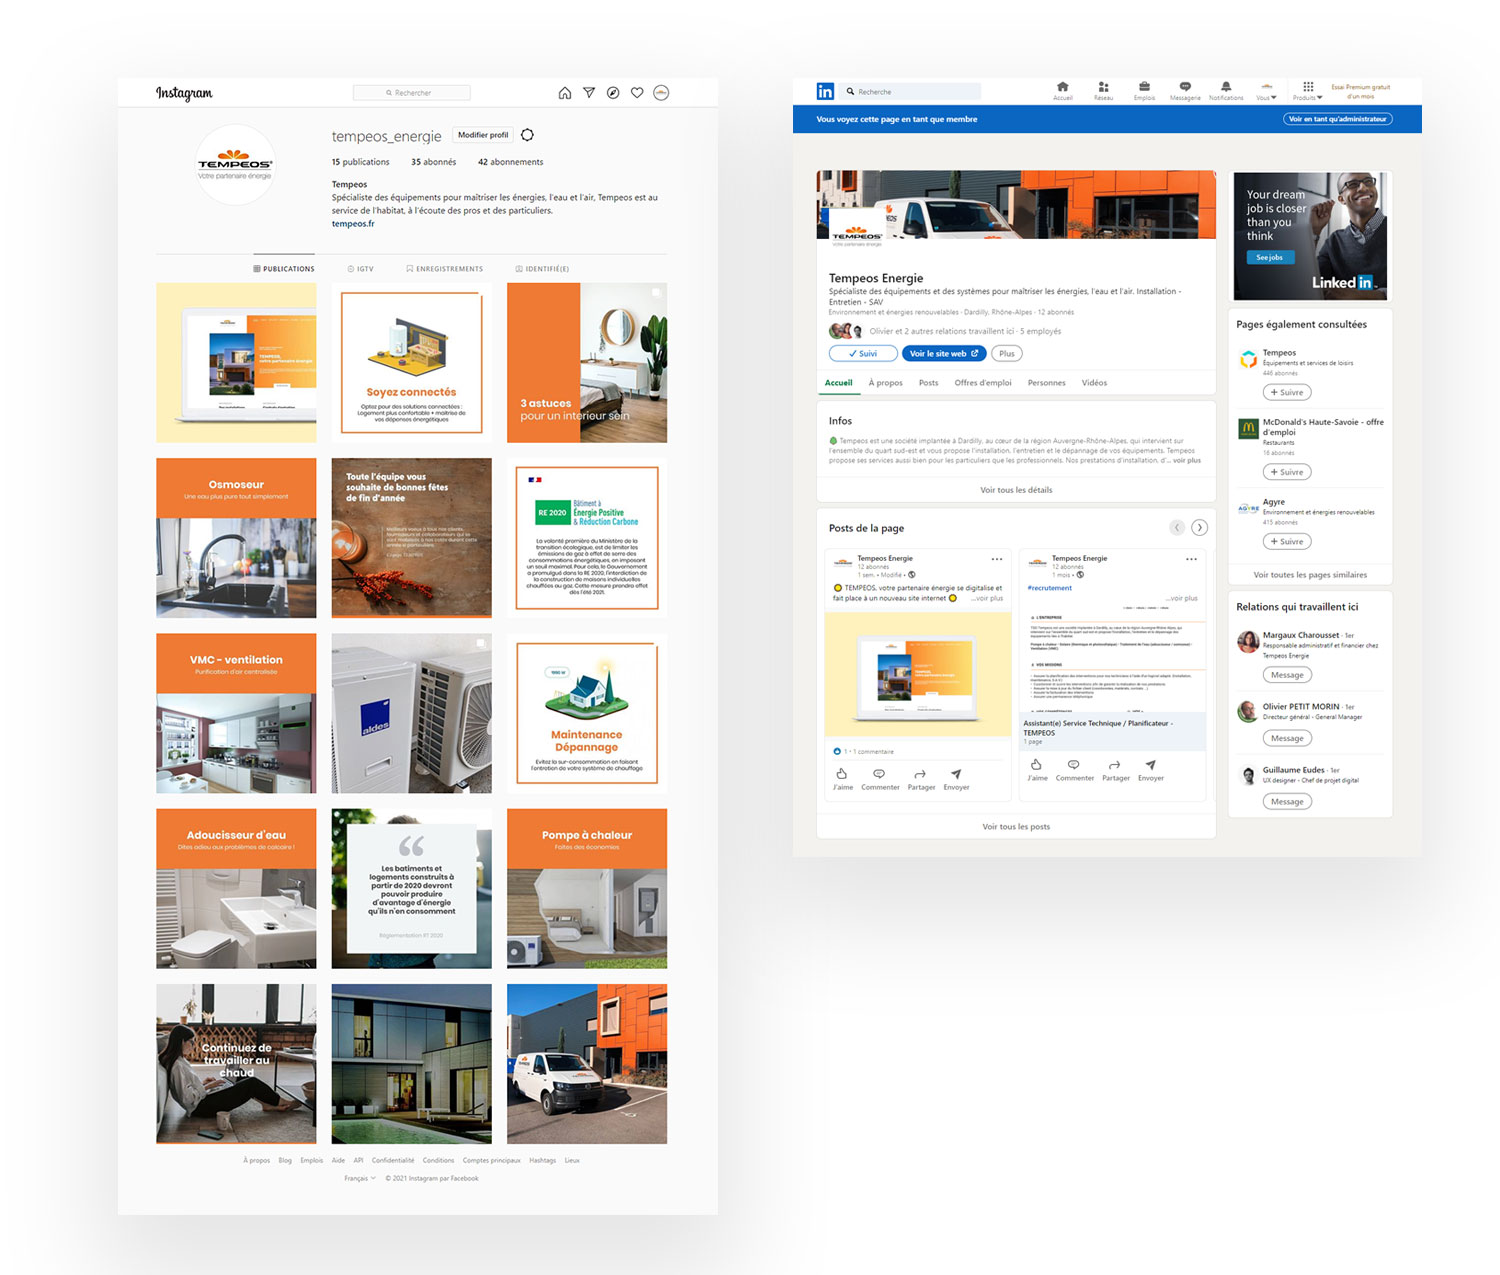Open LinkedIn Réseau icon
Image resolution: width=1500 pixels, height=1275 pixels.
point(1103,90)
